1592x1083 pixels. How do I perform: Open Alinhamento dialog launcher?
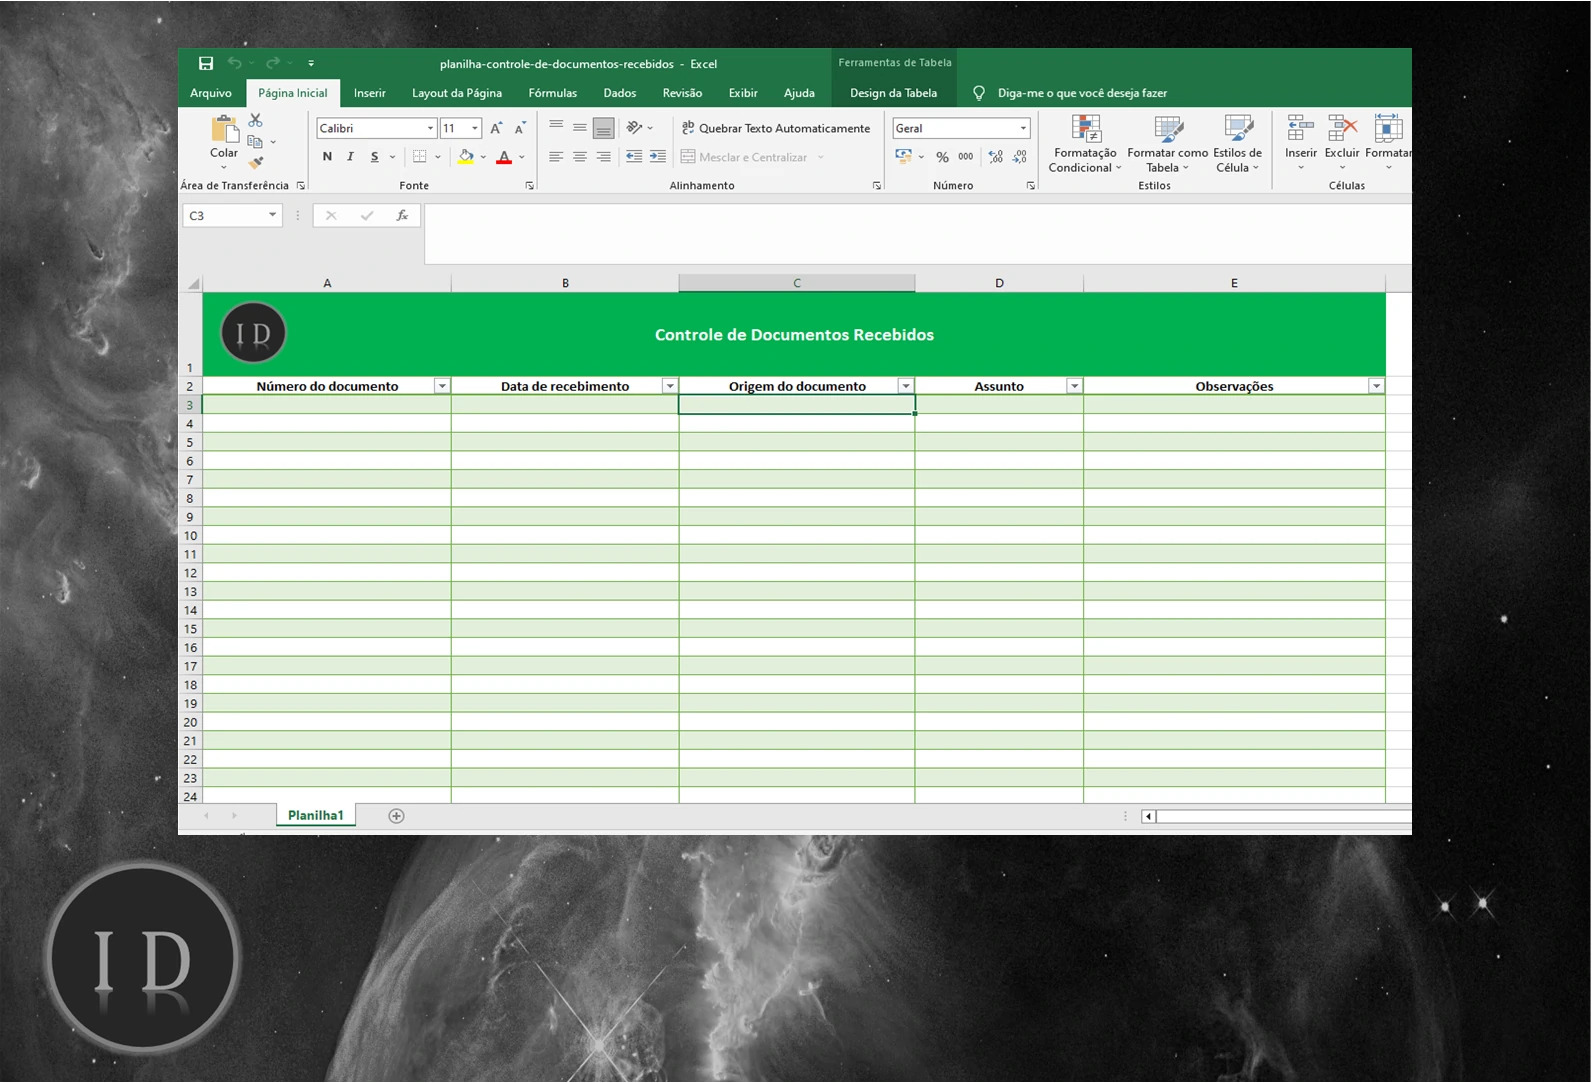click(877, 186)
